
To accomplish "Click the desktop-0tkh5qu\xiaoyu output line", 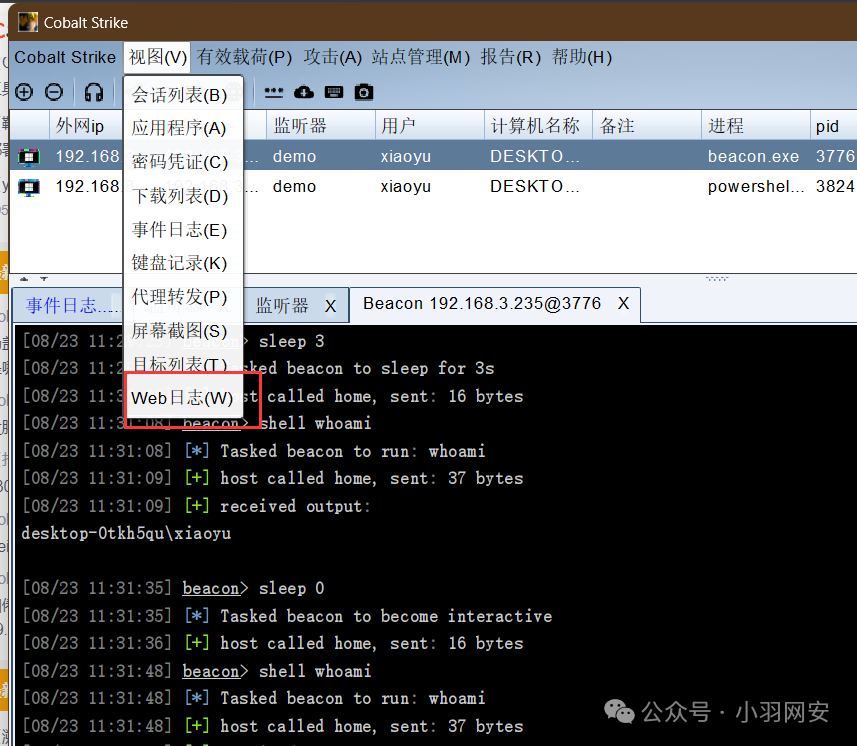I will (x=126, y=533).
